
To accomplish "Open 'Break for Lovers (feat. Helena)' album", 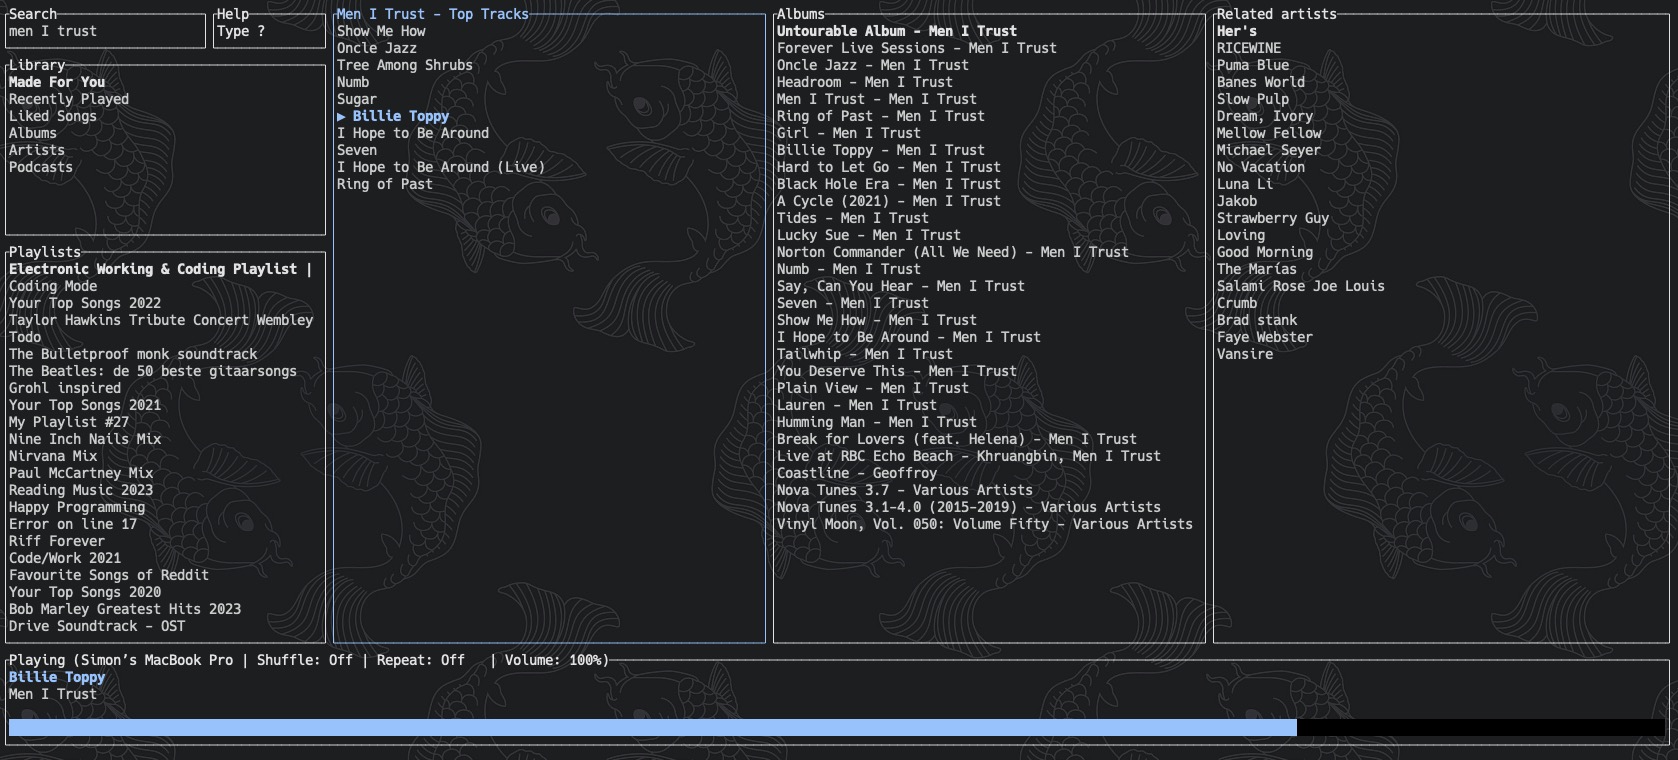I will point(957,439).
